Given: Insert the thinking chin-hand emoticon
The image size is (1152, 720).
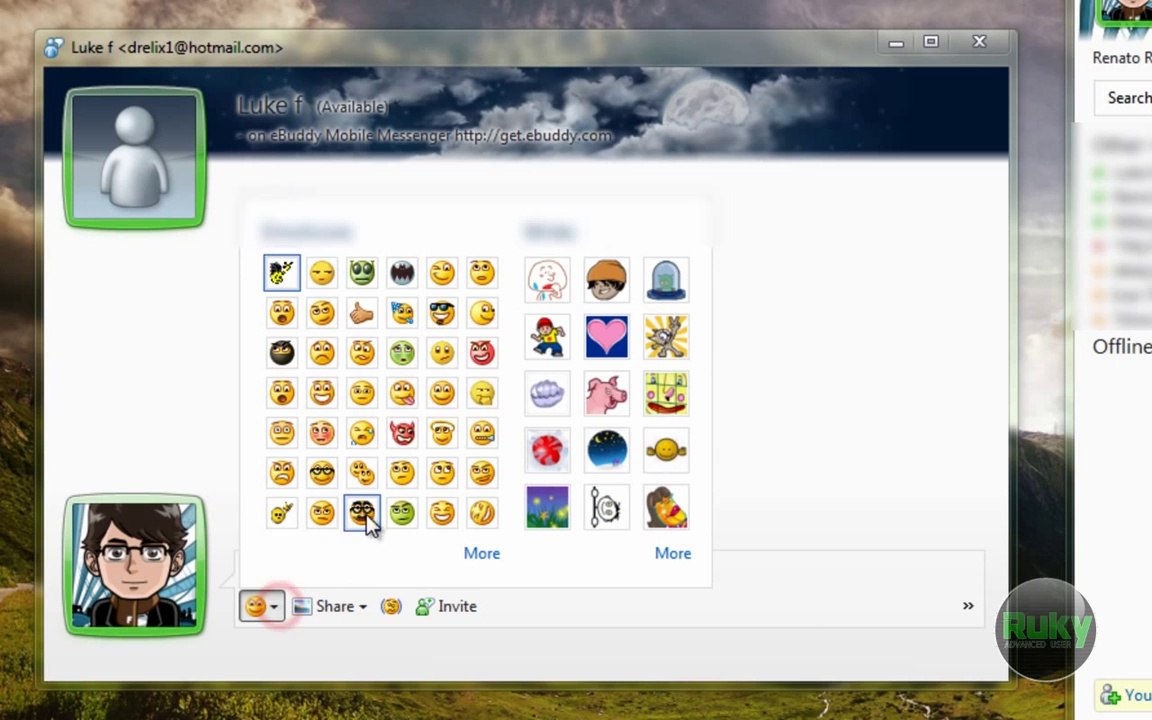Looking at the screenshot, I should pyautogui.click(x=482, y=393).
